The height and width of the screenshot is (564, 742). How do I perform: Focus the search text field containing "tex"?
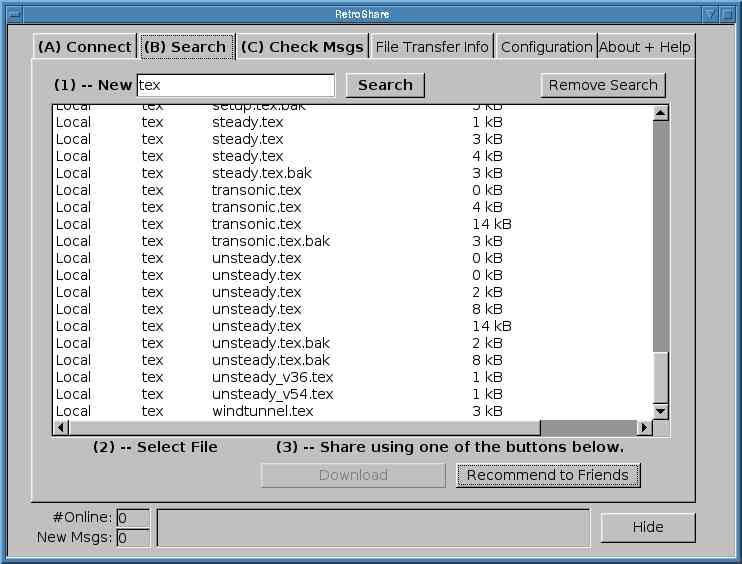[x=235, y=85]
